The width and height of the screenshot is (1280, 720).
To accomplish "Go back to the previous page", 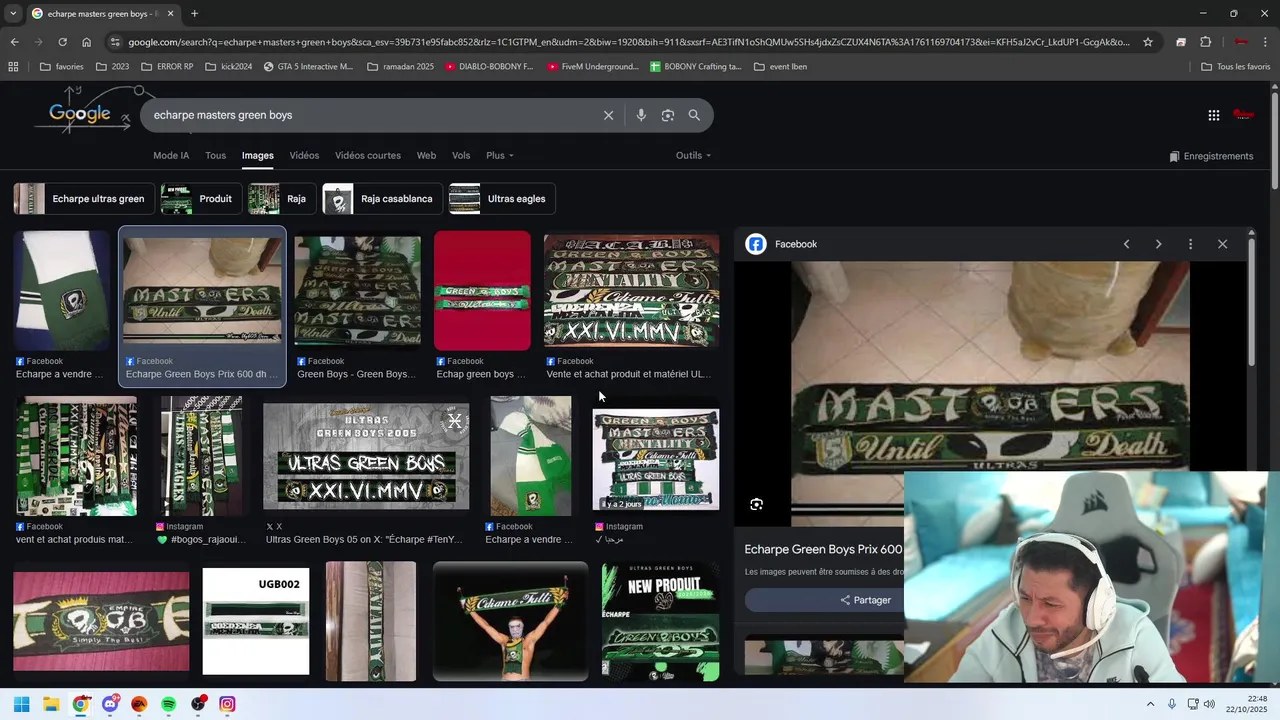I will (14, 42).
